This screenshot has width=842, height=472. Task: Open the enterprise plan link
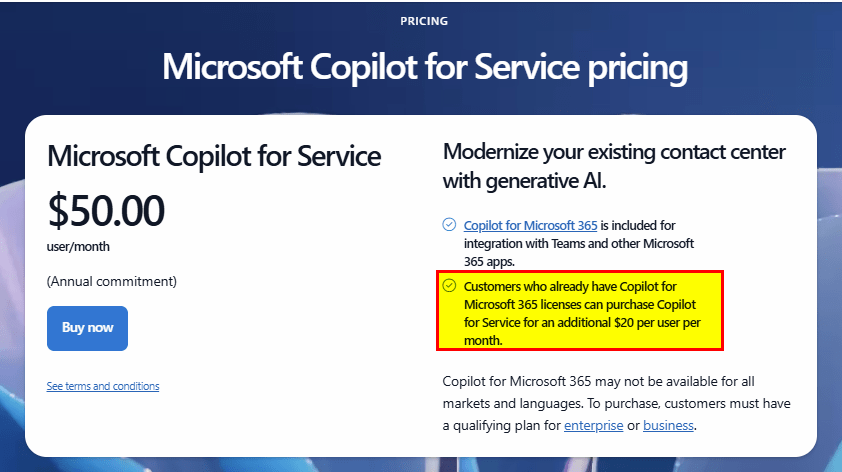coord(592,425)
